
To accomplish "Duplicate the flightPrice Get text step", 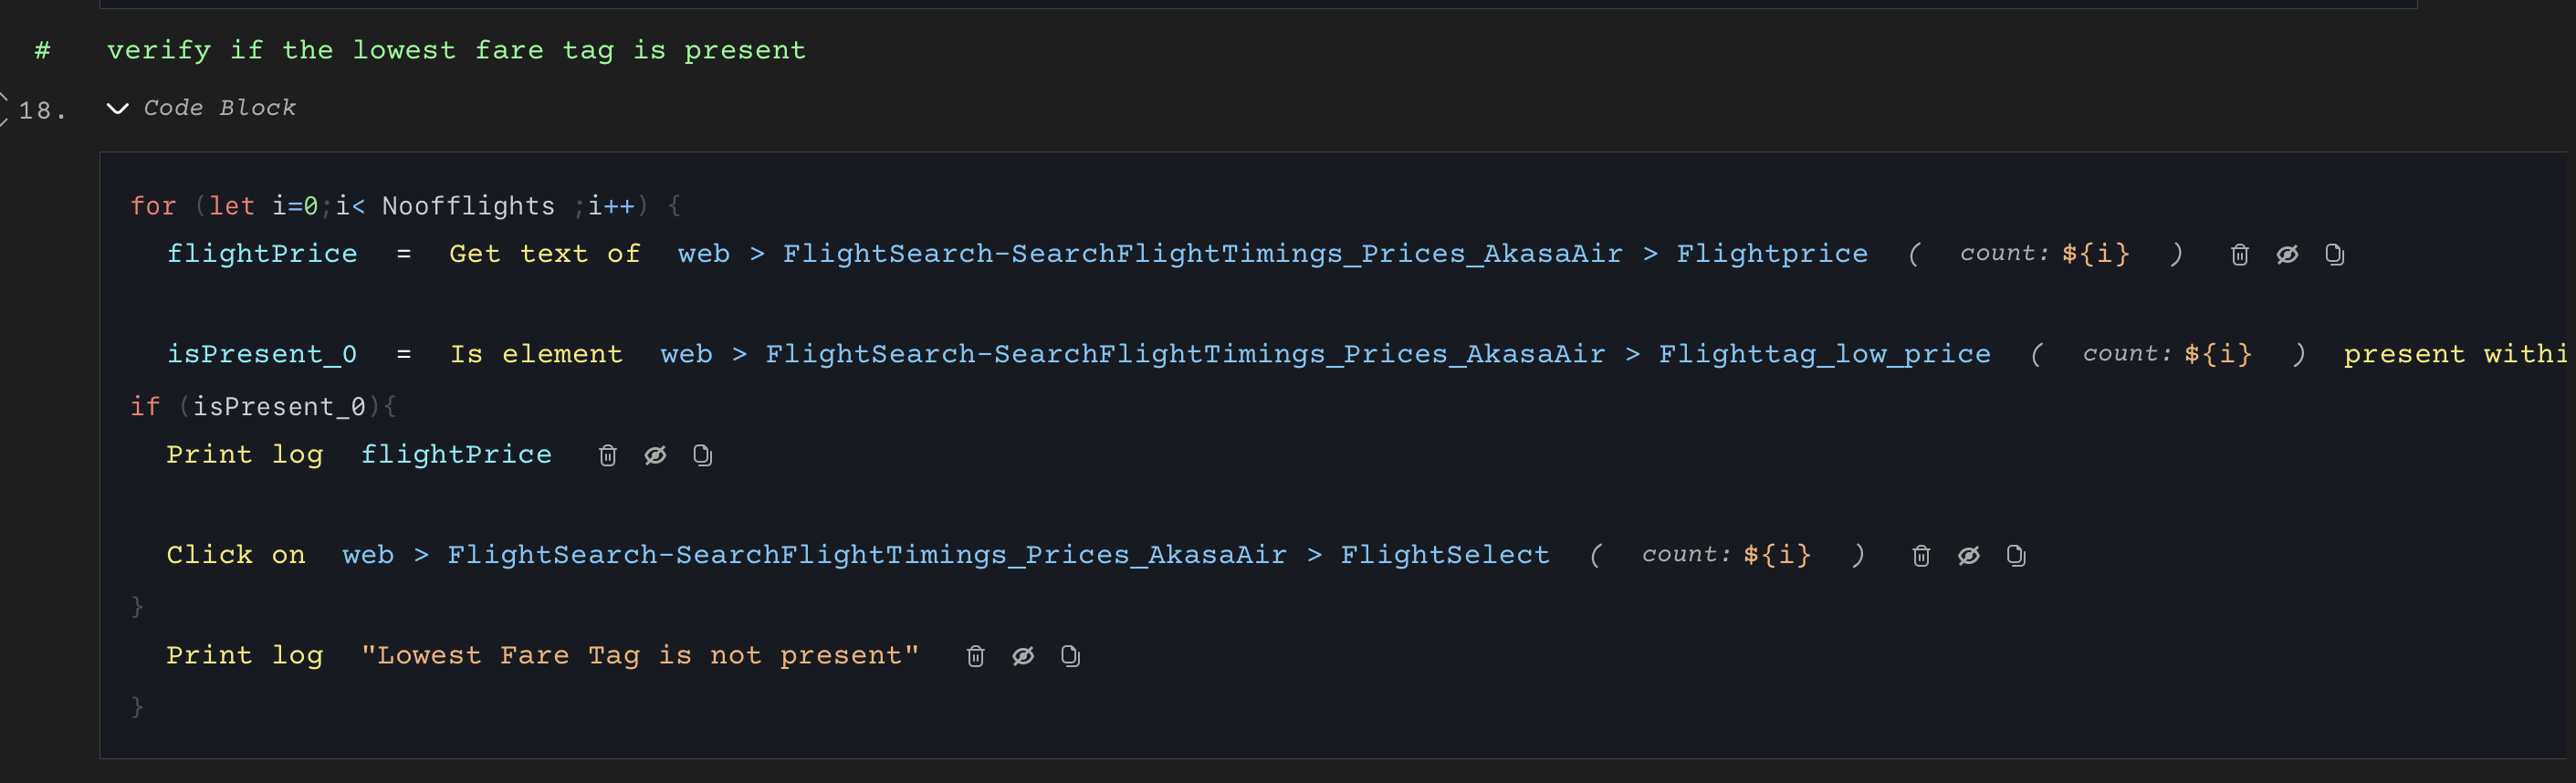I will click(x=2335, y=254).
